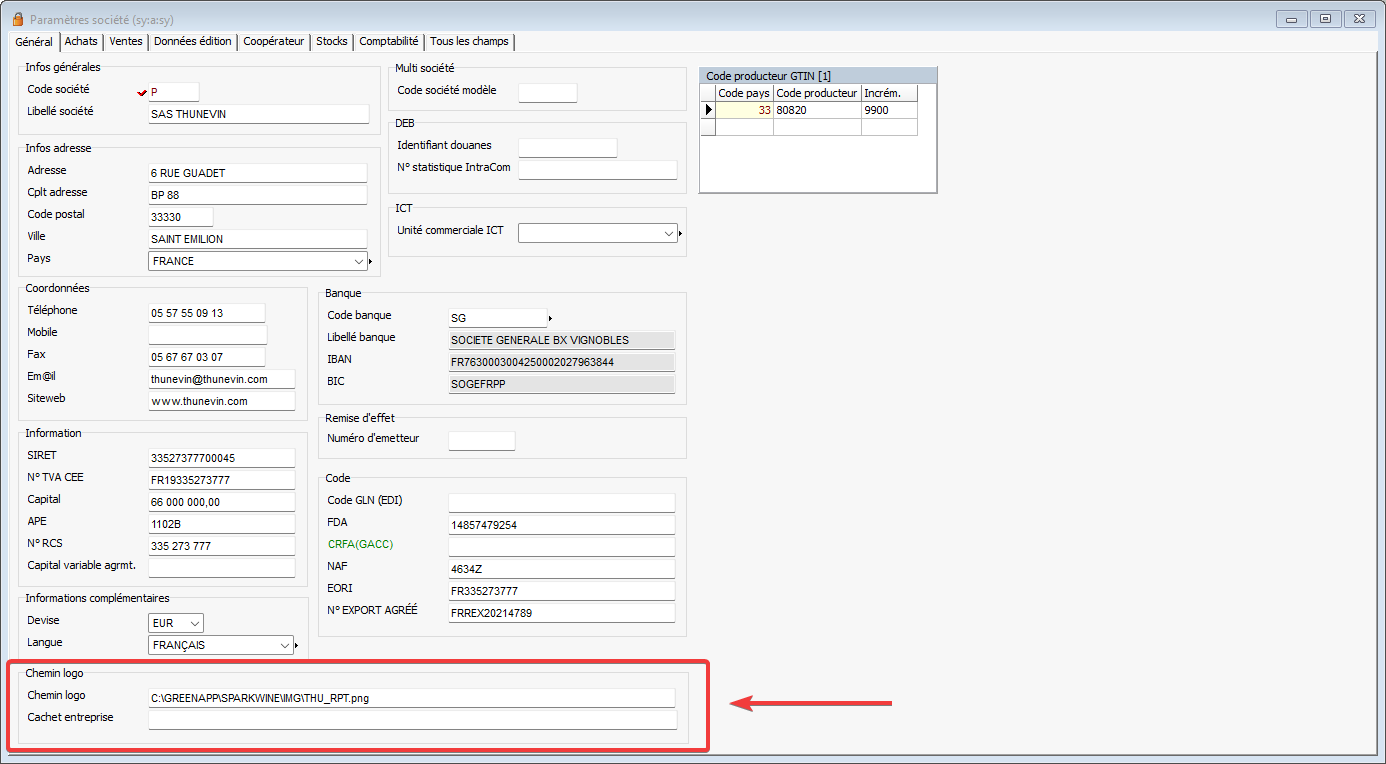Image resolution: width=1386 pixels, height=764 pixels.
Task: Select the GTIN row indicator triangle
Action: (708, 110)
